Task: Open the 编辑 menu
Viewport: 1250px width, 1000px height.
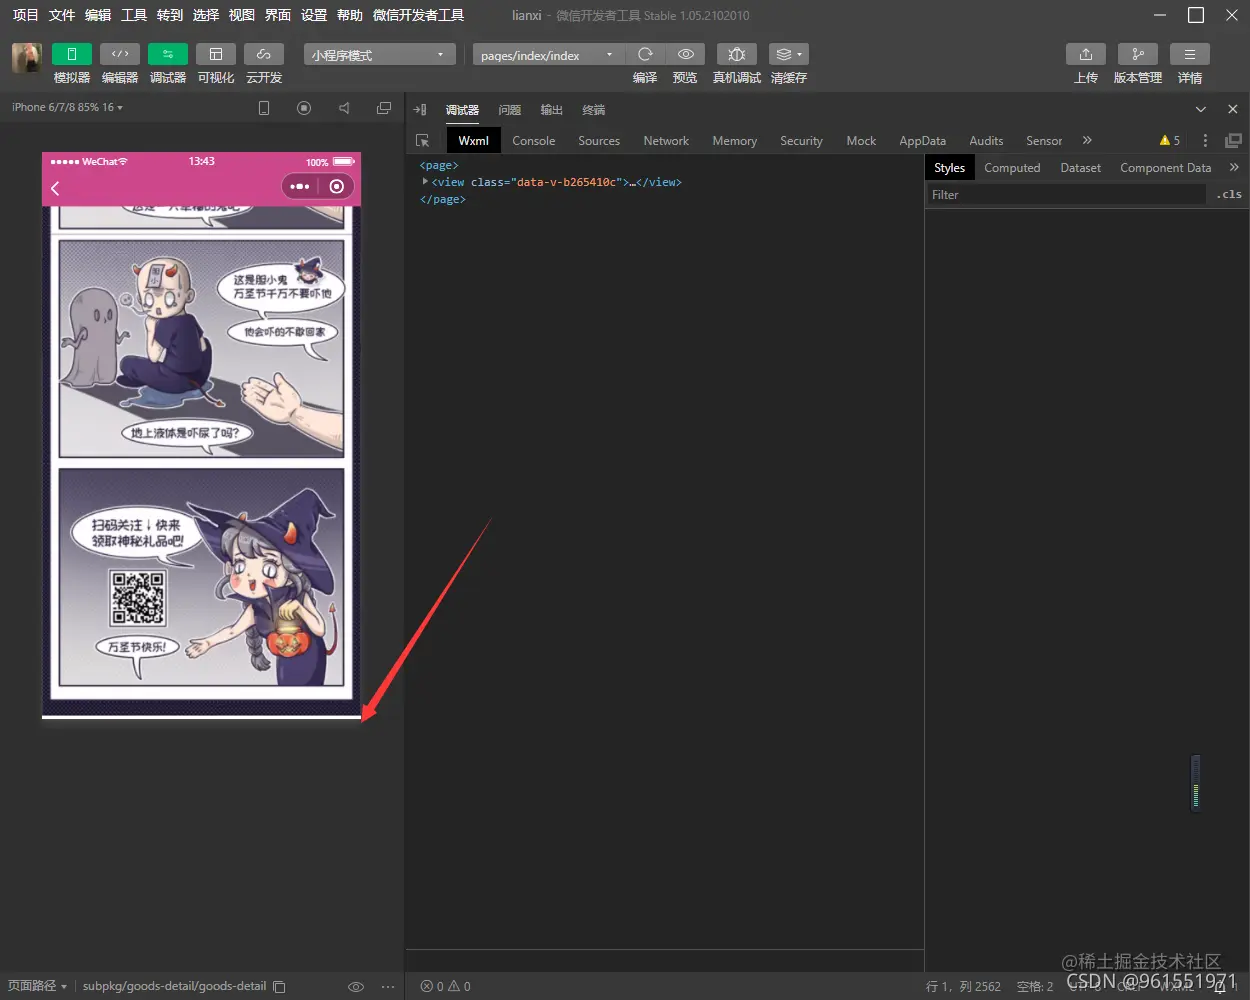Action: point(98,15)
